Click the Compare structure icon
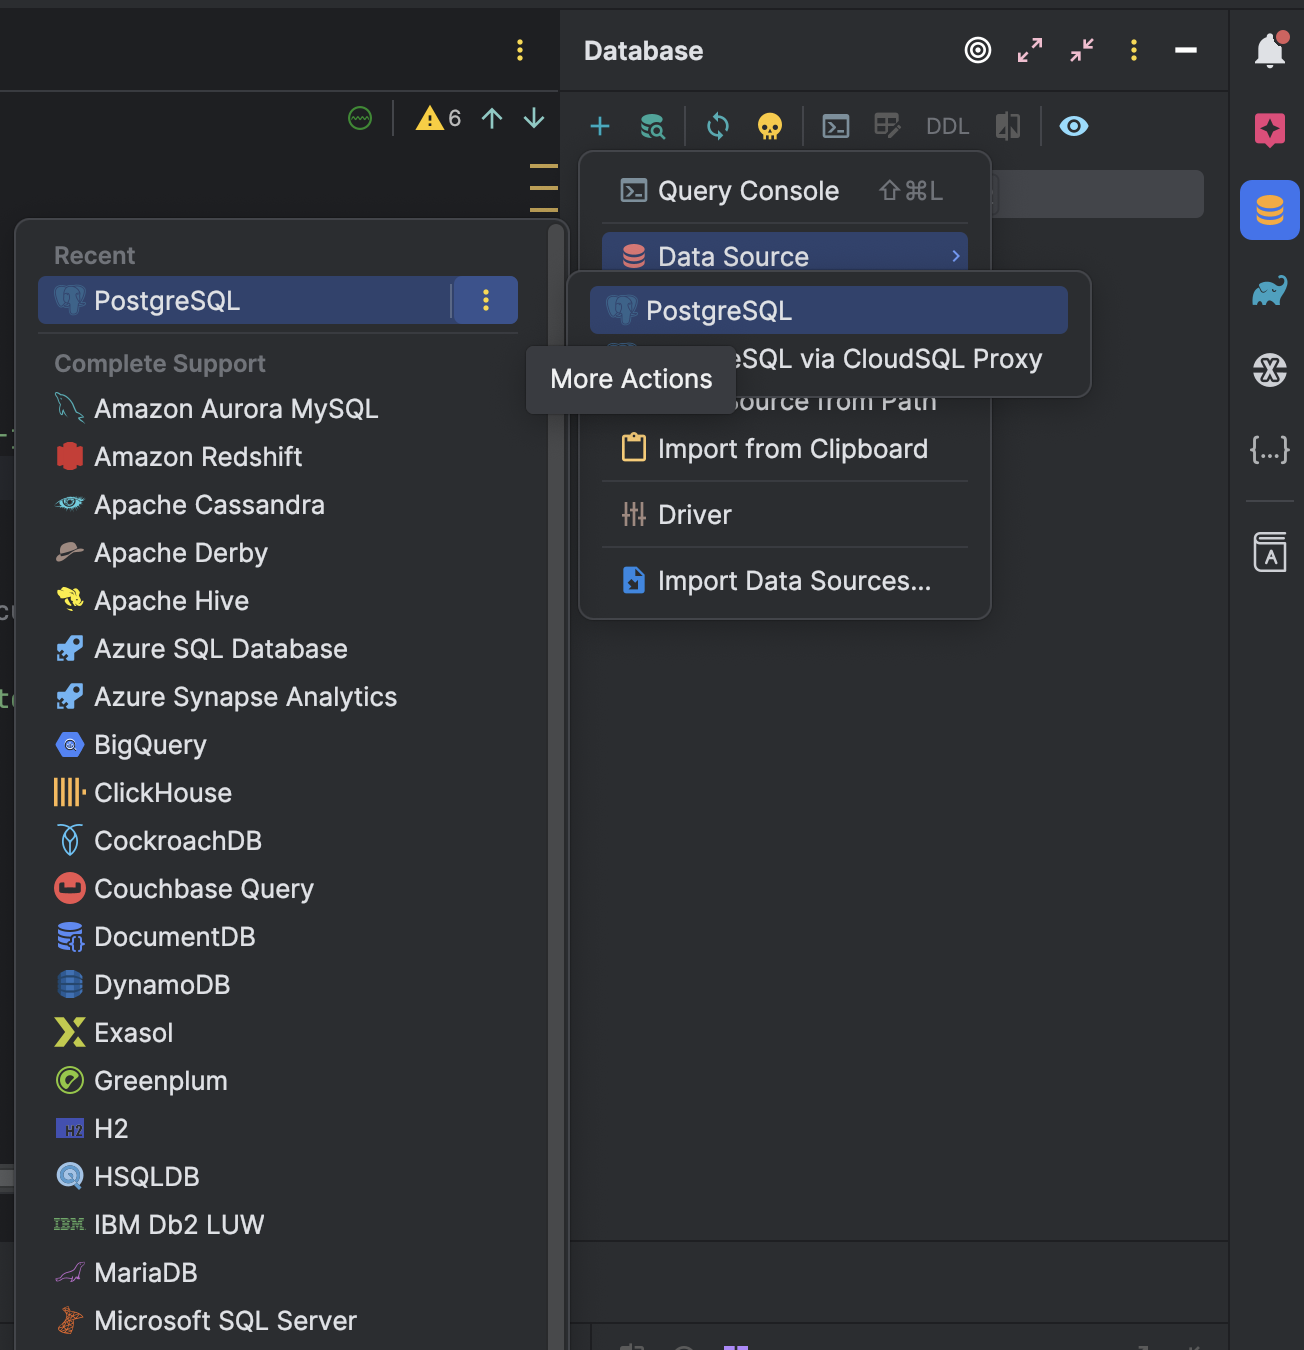The image size is (1304, 1350). 1008,126
